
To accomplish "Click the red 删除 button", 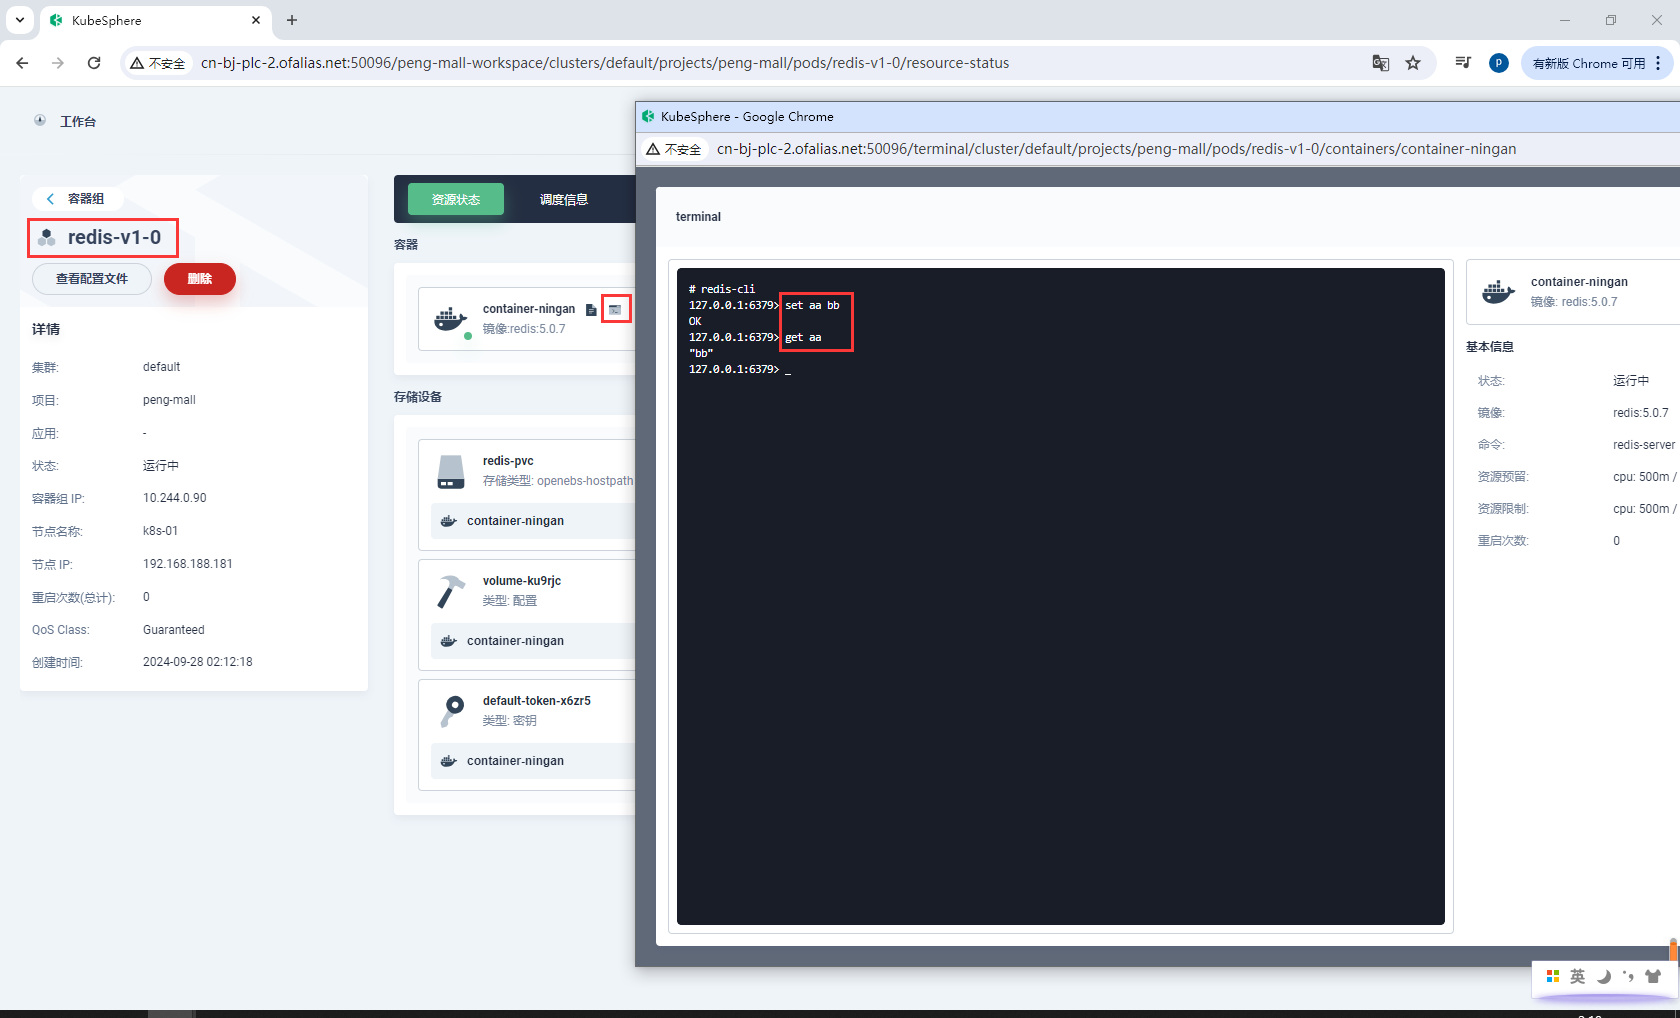I will (x=200, y=279).
